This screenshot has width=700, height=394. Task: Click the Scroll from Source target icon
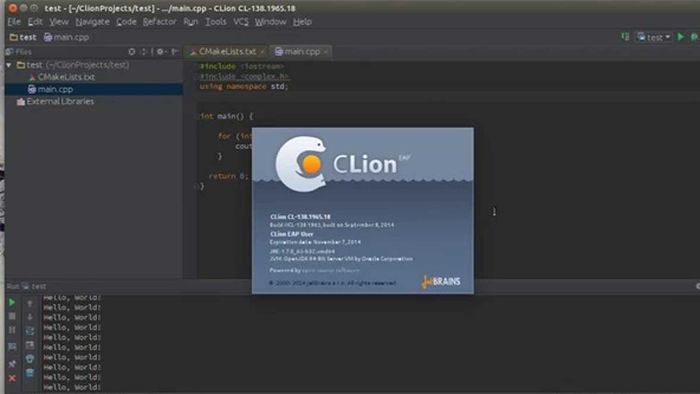(x=132, y=52)
